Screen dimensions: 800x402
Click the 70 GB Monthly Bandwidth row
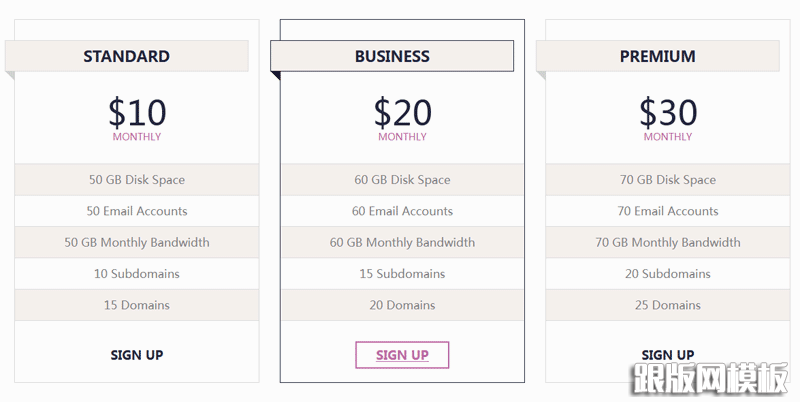pos(667,242)
